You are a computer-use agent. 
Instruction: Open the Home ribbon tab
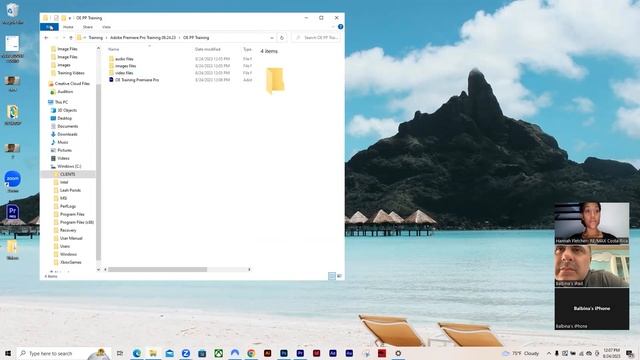[x=68, y=27]
